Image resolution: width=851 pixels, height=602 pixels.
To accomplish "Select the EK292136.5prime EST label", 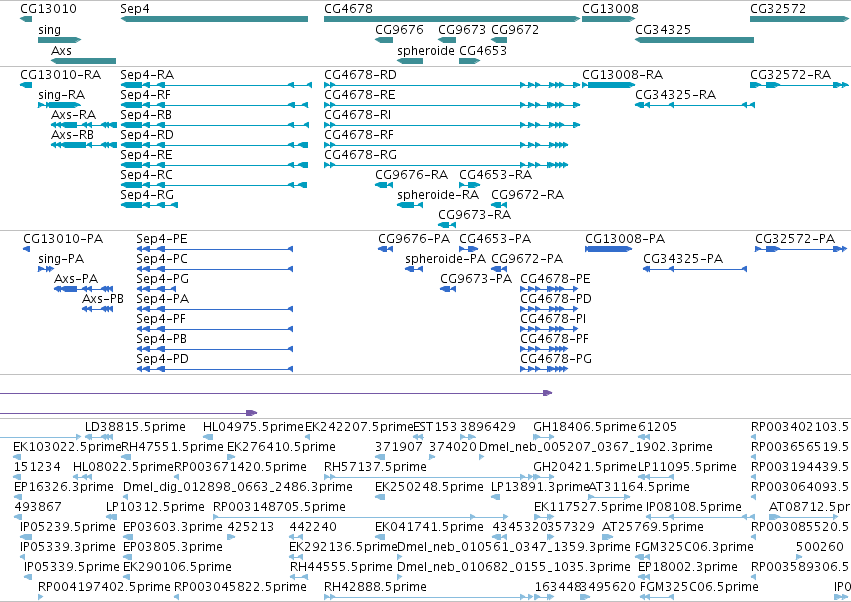I will (x=344, y=547).
